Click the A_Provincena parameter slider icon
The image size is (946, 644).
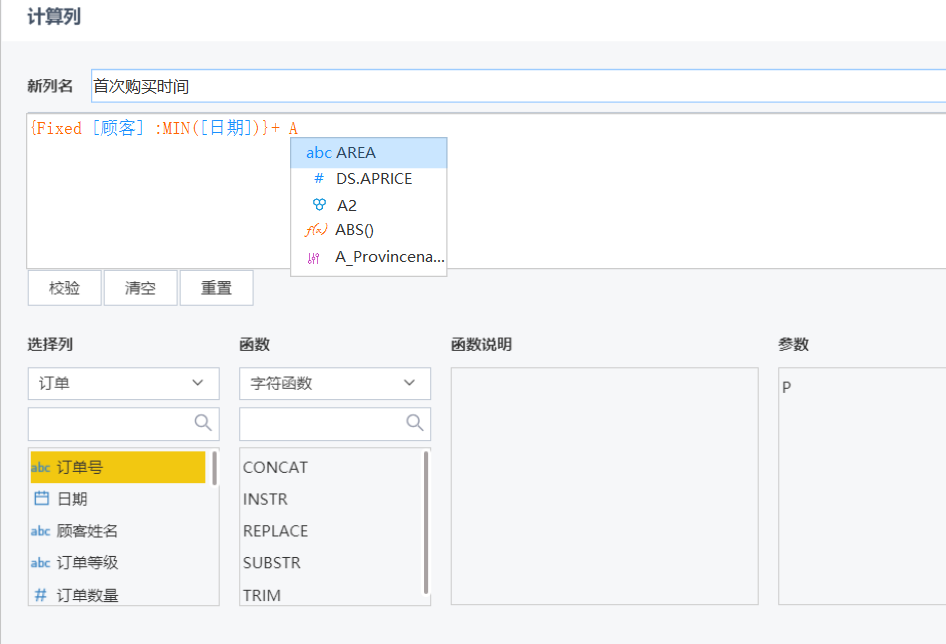[313, 258]
